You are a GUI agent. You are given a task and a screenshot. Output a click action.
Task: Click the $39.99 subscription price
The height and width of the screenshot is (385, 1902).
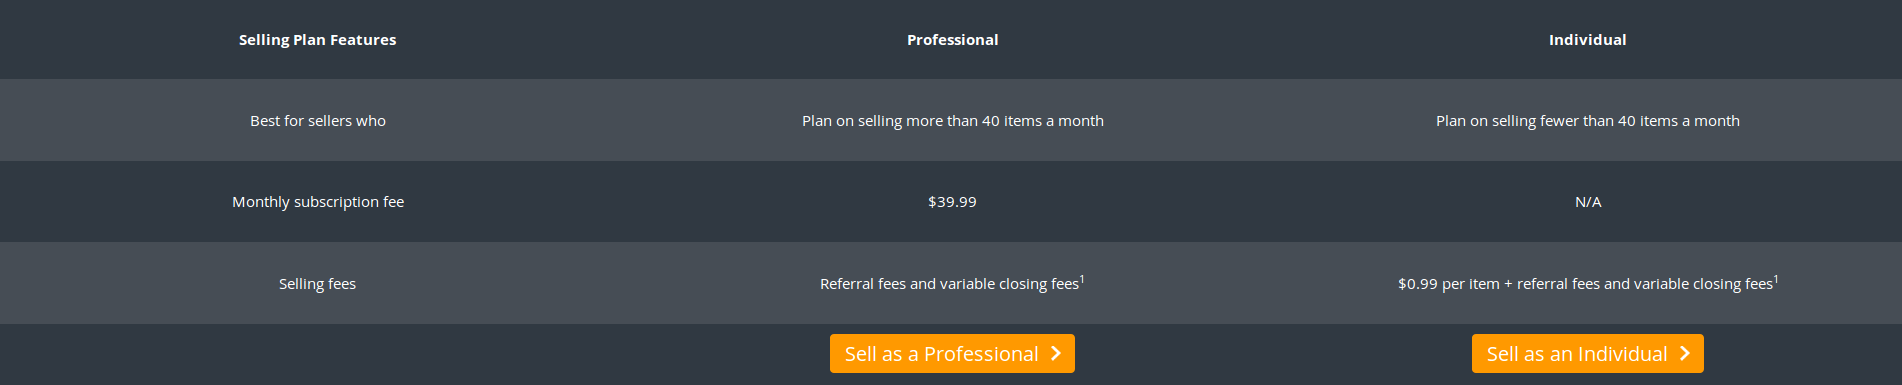click(x=952, y=202)
